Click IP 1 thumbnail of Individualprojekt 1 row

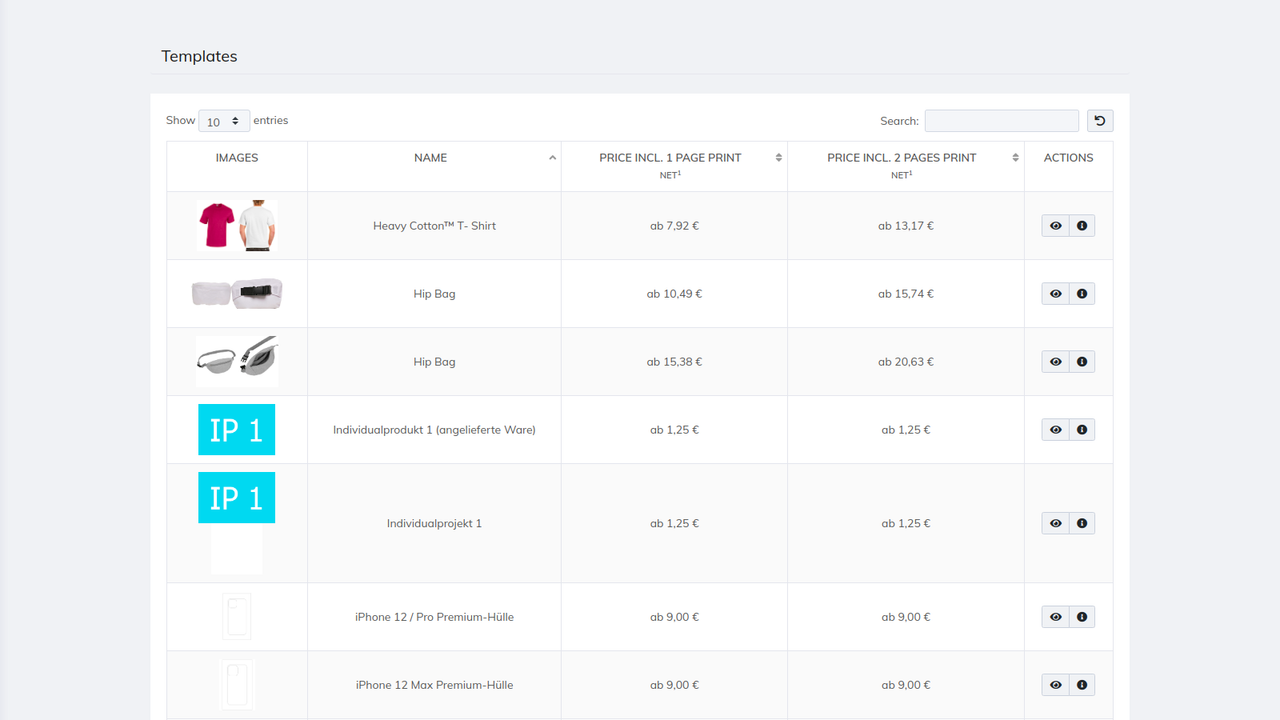[x=236, y=497]
